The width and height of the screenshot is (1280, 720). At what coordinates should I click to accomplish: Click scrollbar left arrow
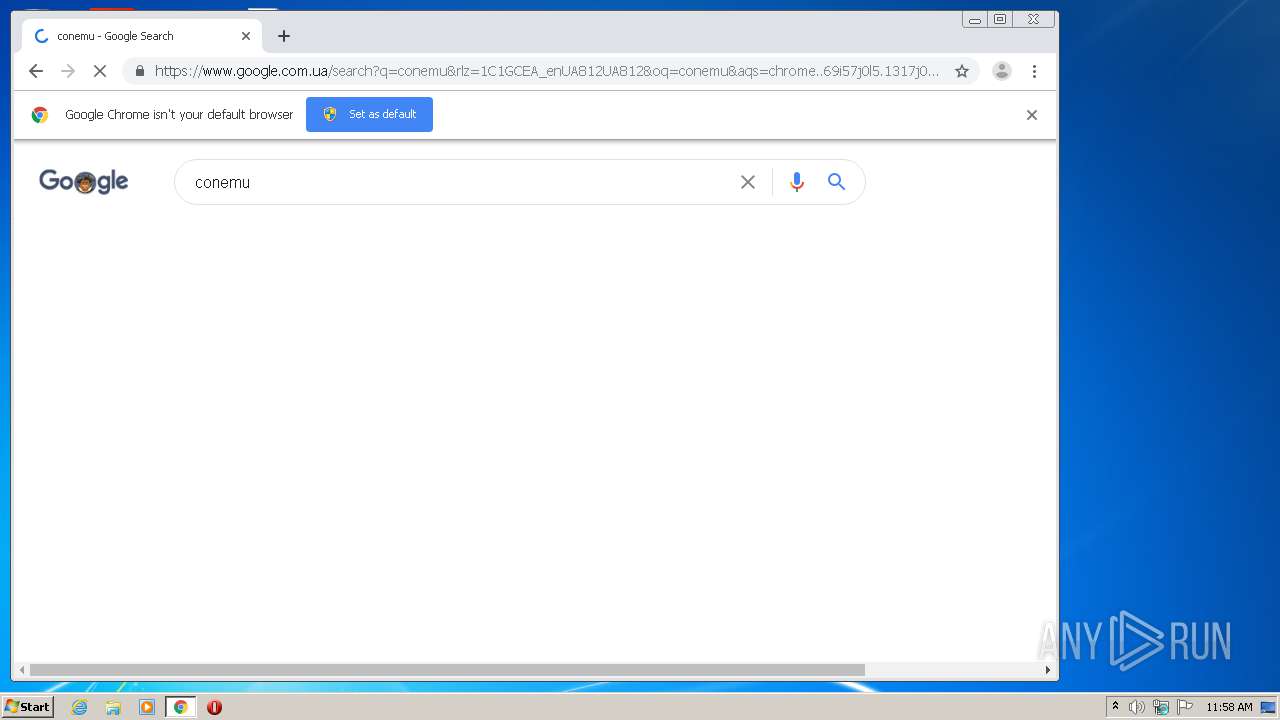pos(21,670)
